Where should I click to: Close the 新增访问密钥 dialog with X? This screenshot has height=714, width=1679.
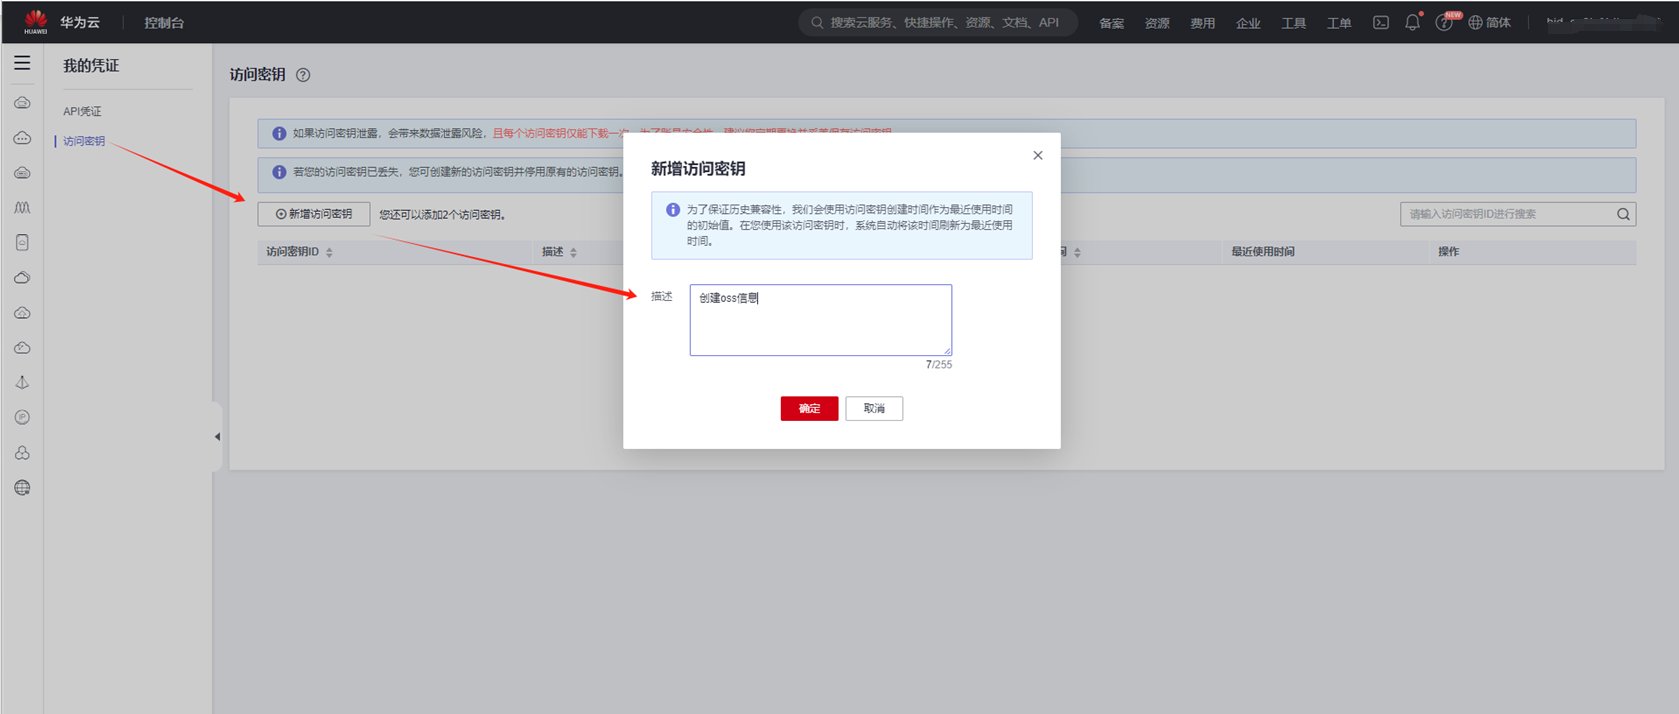(x=1037, y=155)
